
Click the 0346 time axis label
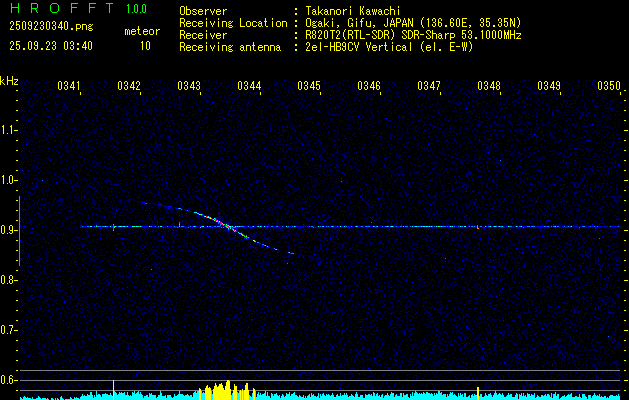[369, 86]
